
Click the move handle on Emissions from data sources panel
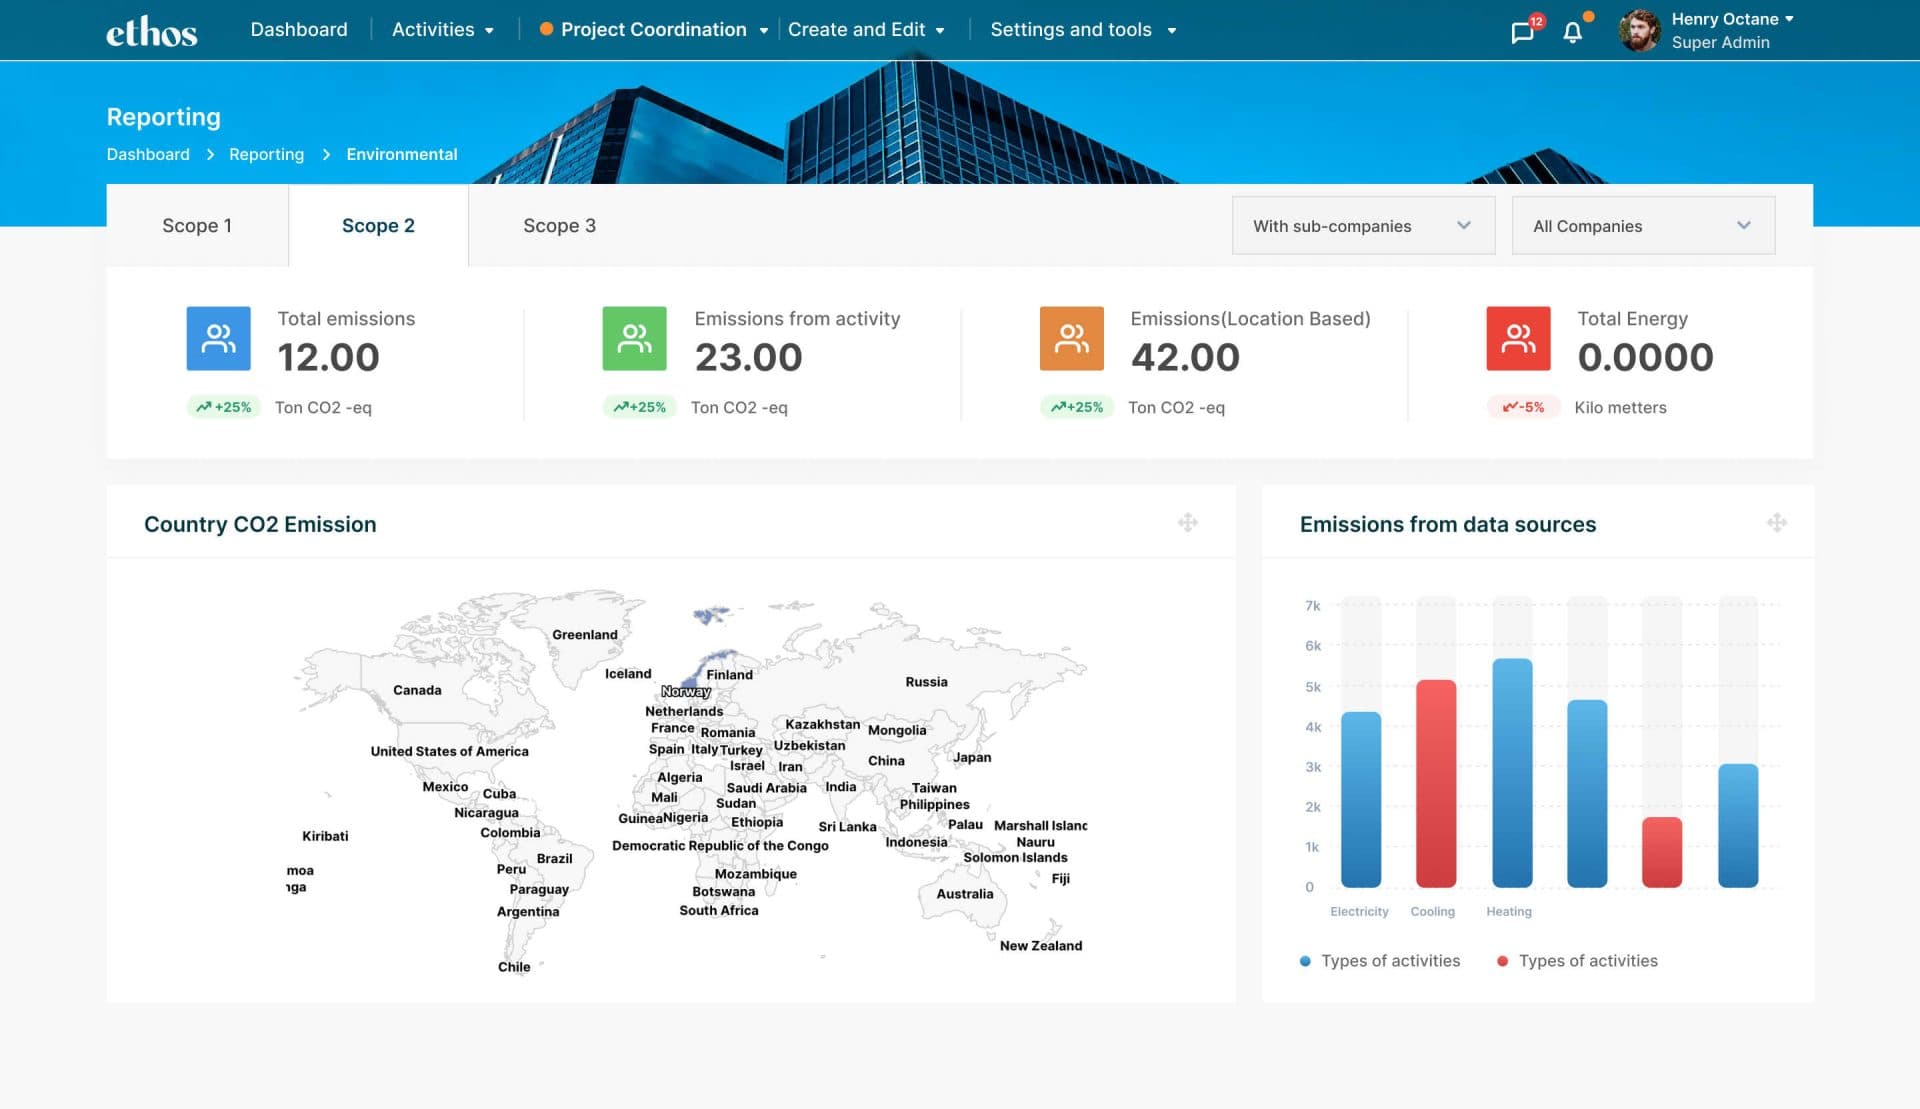[1777, 522]
